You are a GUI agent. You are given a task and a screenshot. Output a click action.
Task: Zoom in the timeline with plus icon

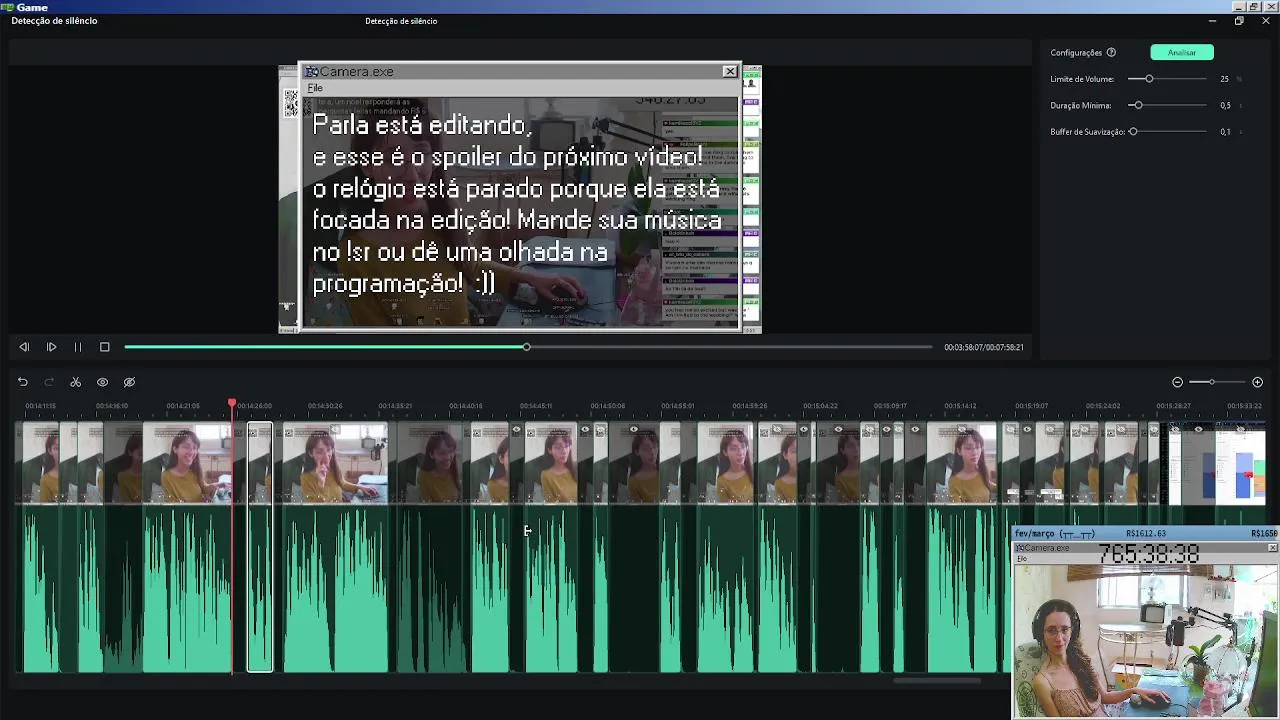[1257, 382]
